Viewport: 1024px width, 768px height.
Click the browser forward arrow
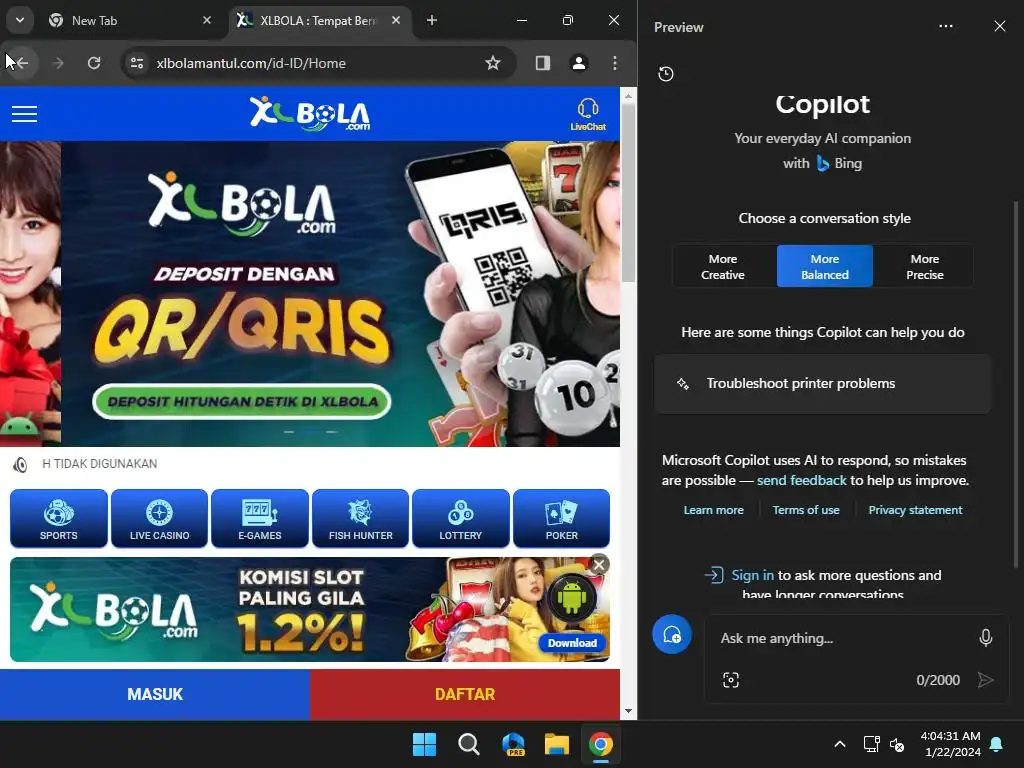click(x=58, y=63)
